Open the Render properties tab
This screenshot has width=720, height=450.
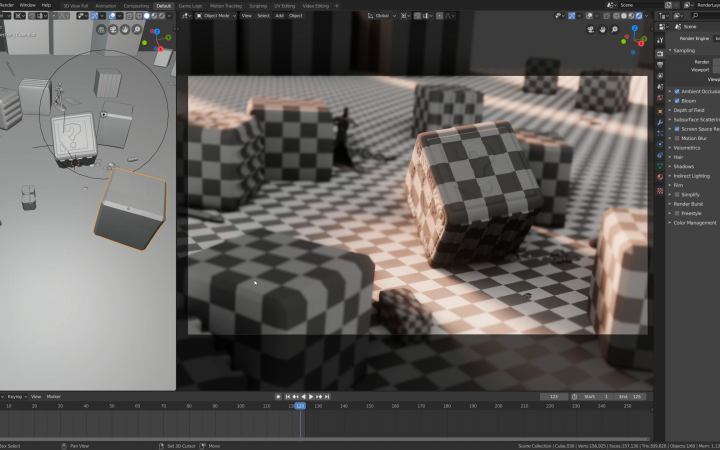pyautogui.click(x=660, y=54)
